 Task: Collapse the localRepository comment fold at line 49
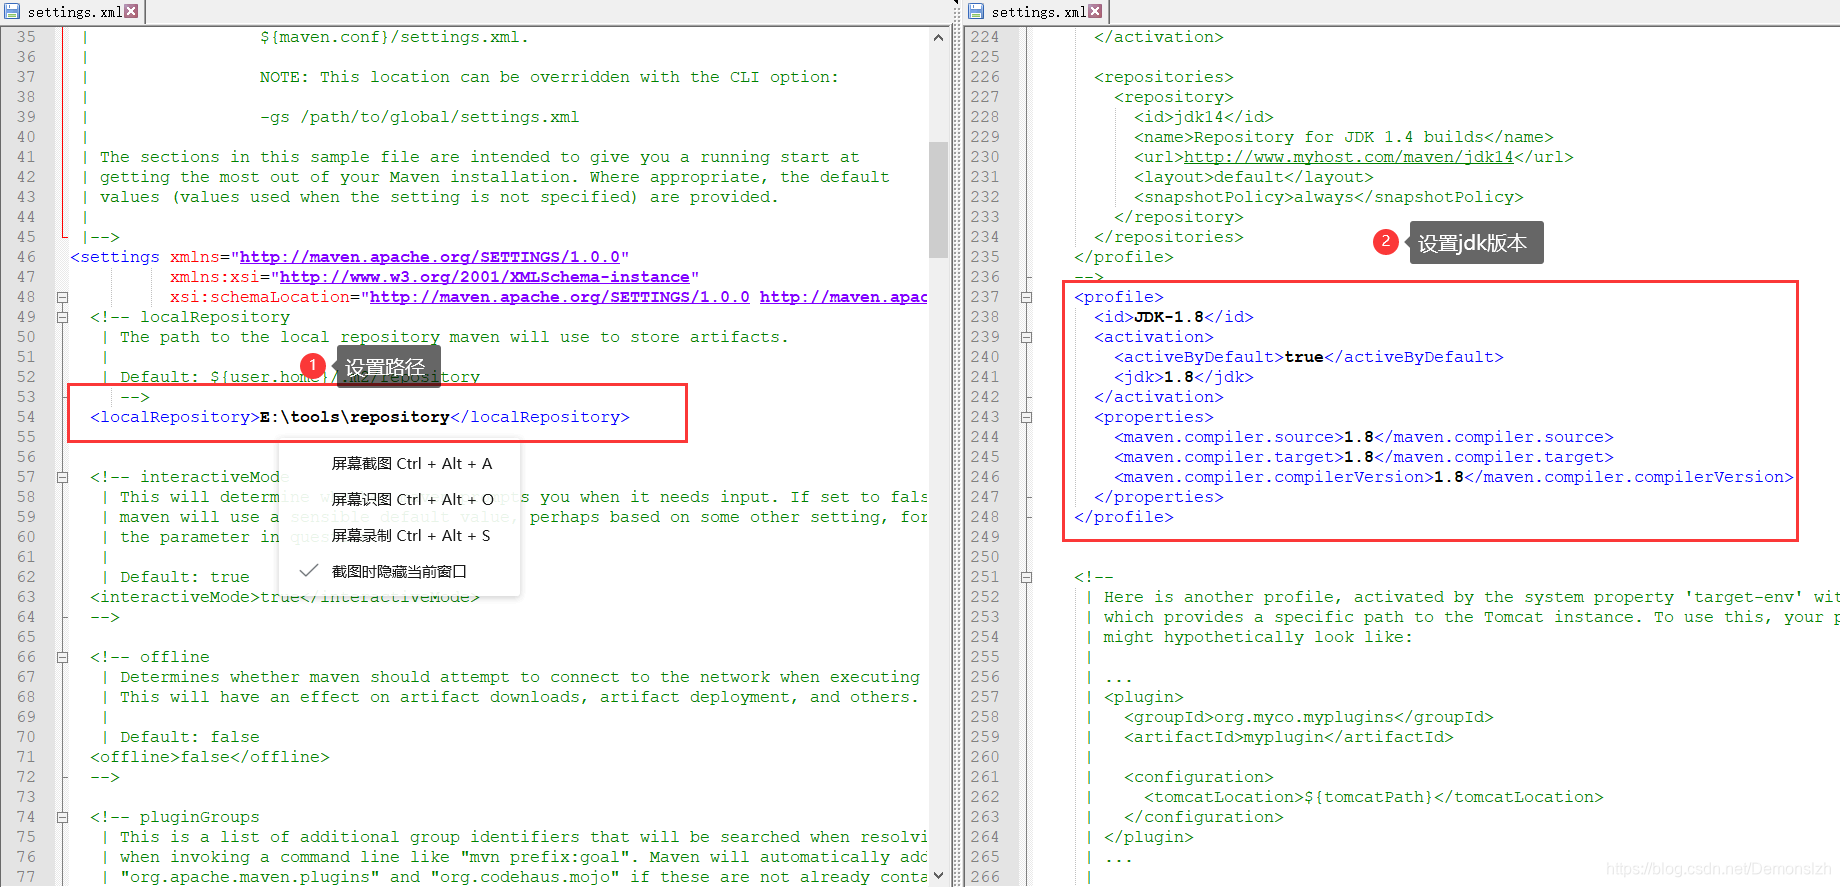(62, 317)
